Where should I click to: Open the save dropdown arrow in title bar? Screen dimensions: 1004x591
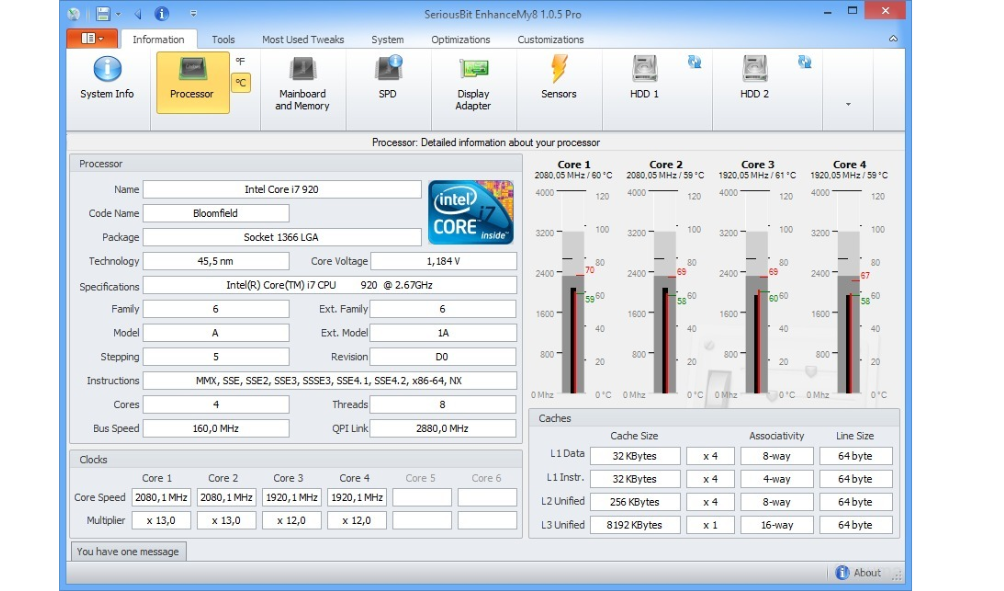[118, 14]
